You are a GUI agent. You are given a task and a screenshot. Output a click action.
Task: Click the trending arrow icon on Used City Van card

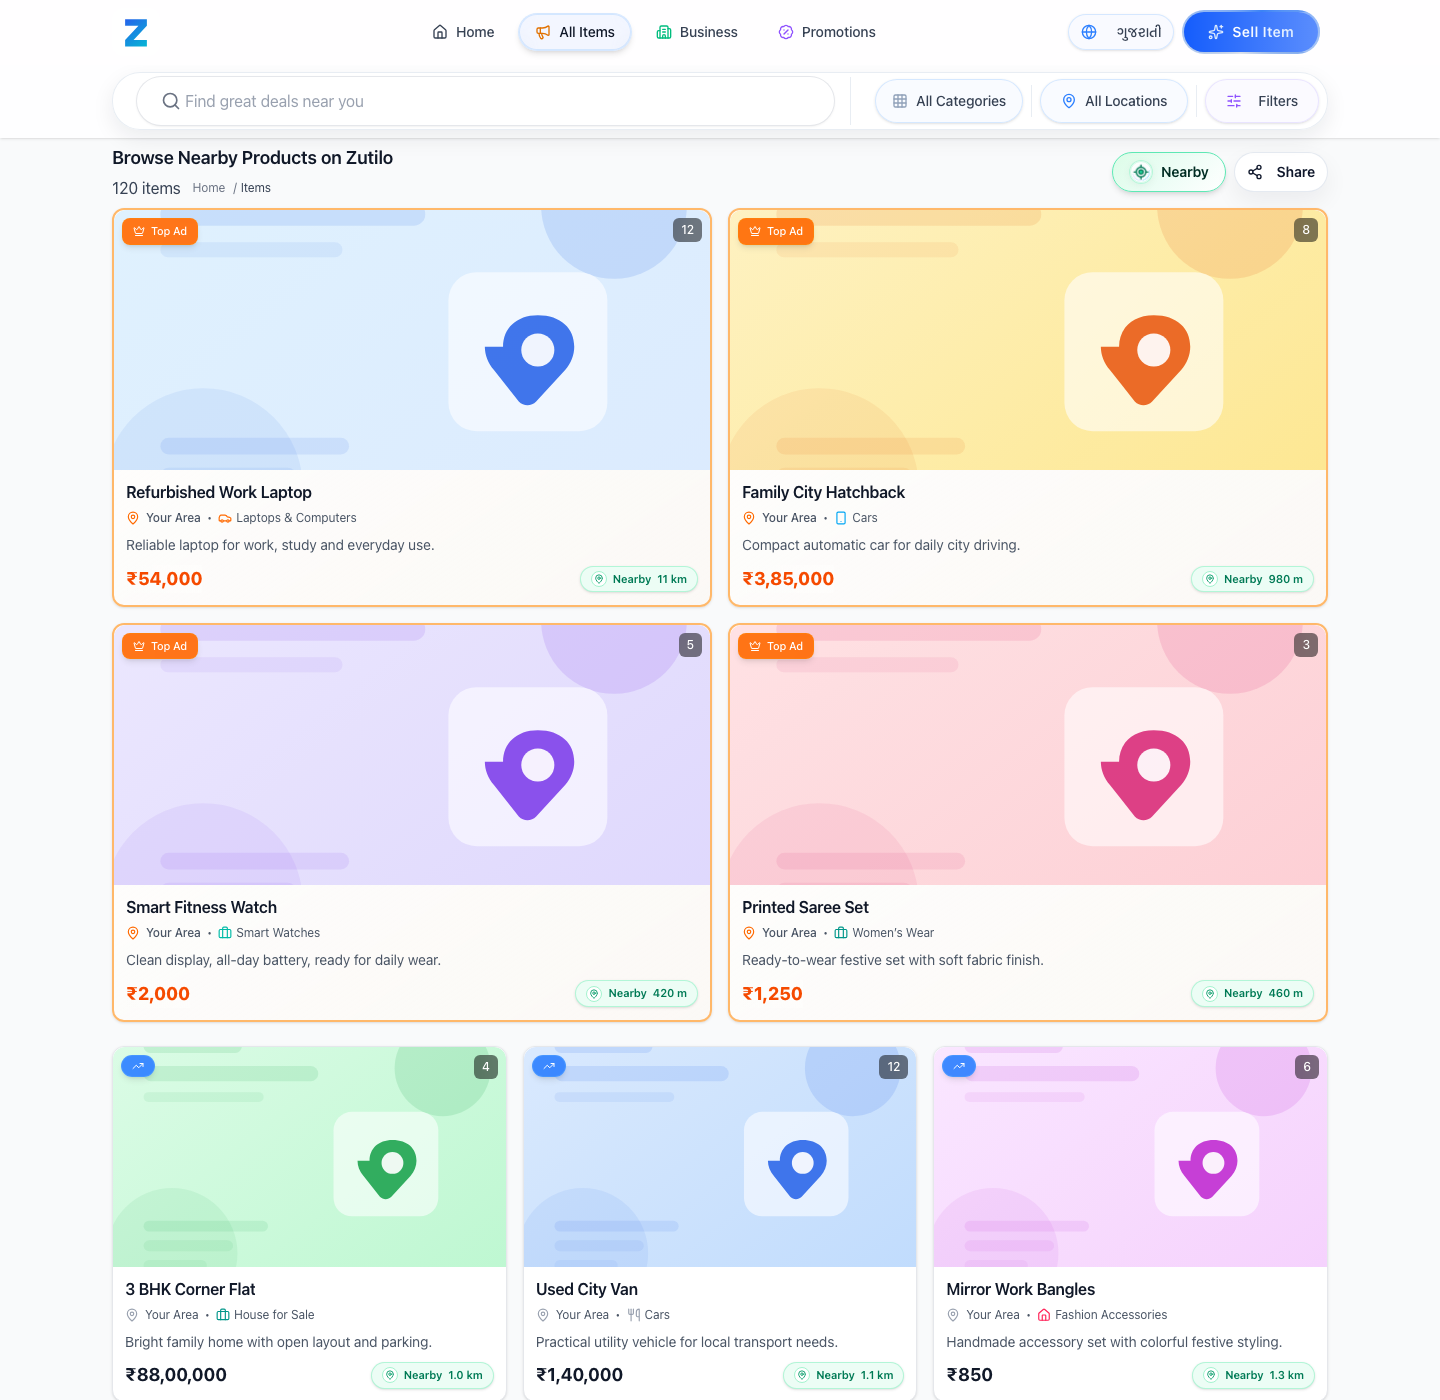[x=549, y=1066]
